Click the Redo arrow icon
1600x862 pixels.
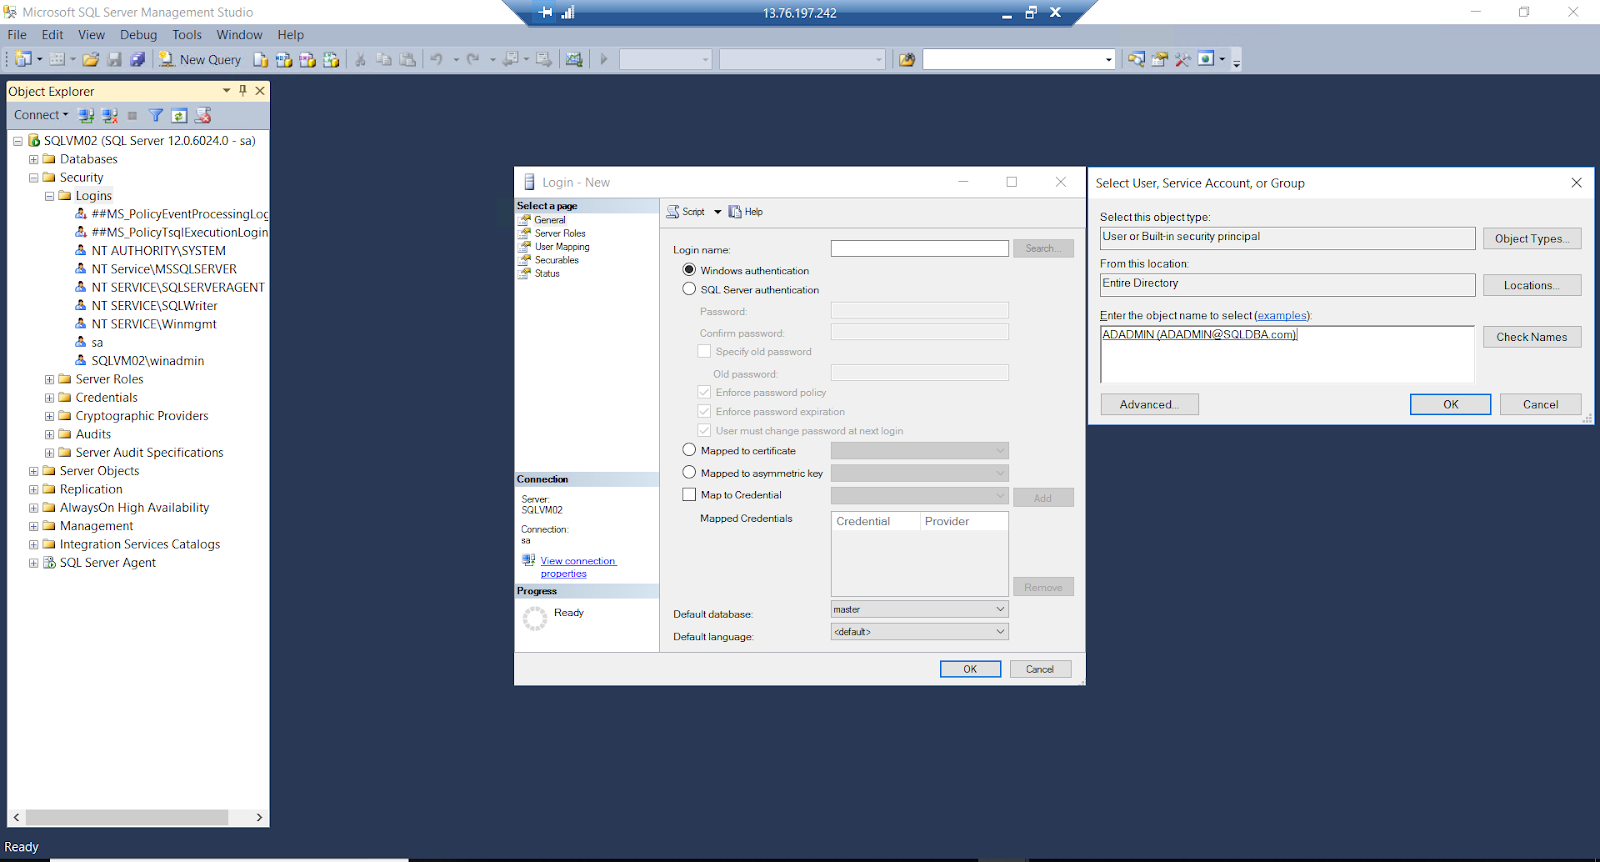(x=474, y=60)
